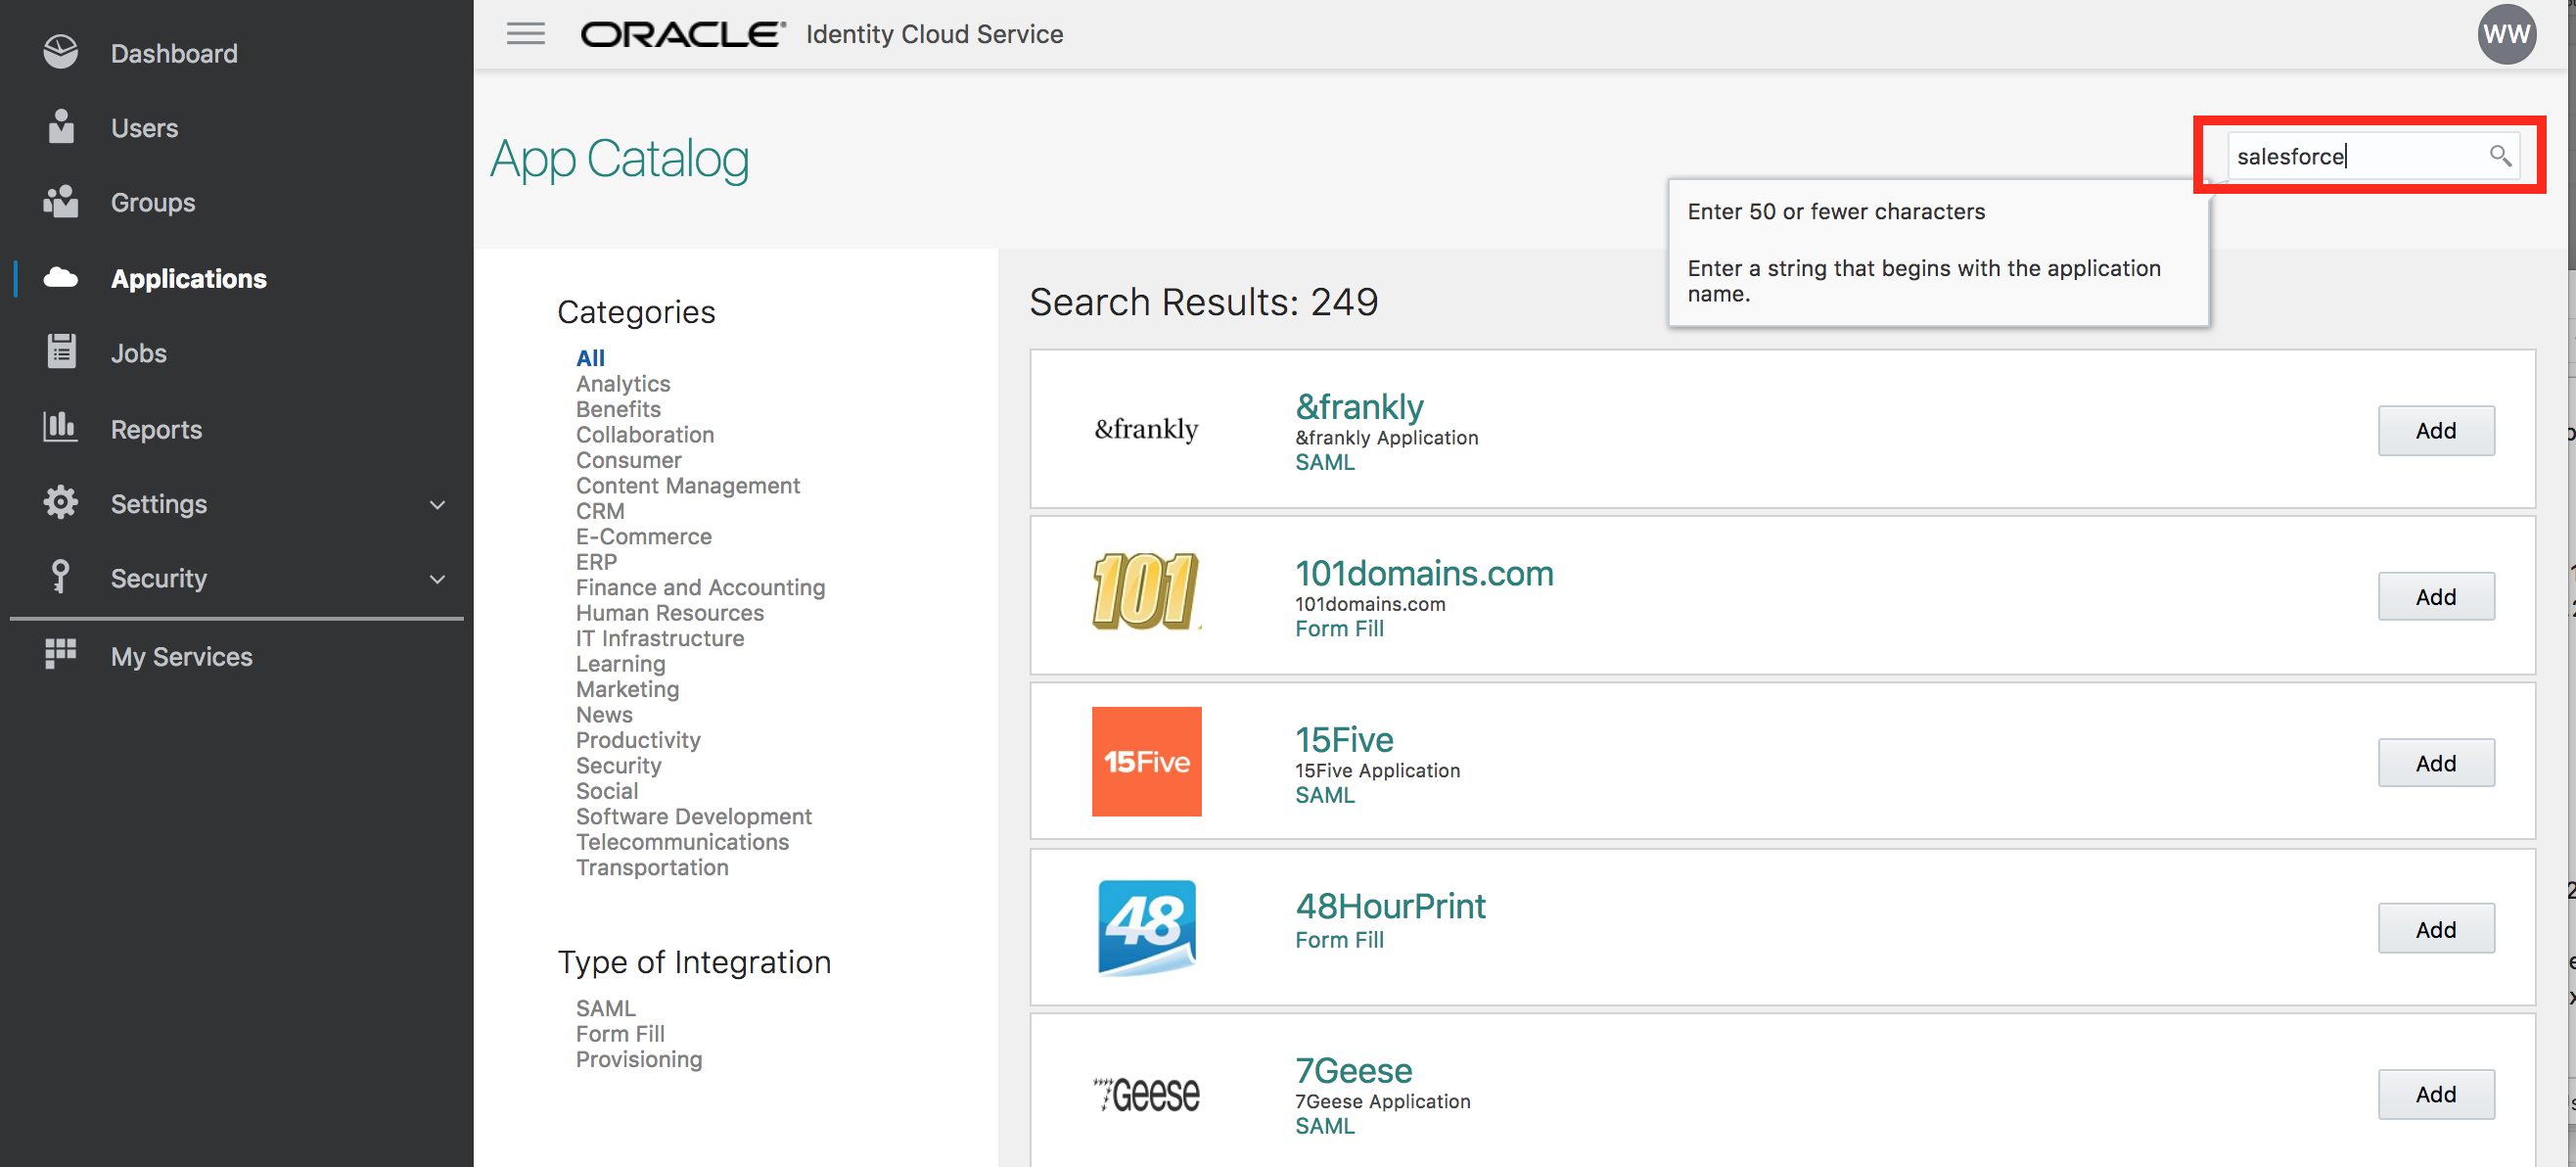Filter by Human Resources category

point(670,612)
